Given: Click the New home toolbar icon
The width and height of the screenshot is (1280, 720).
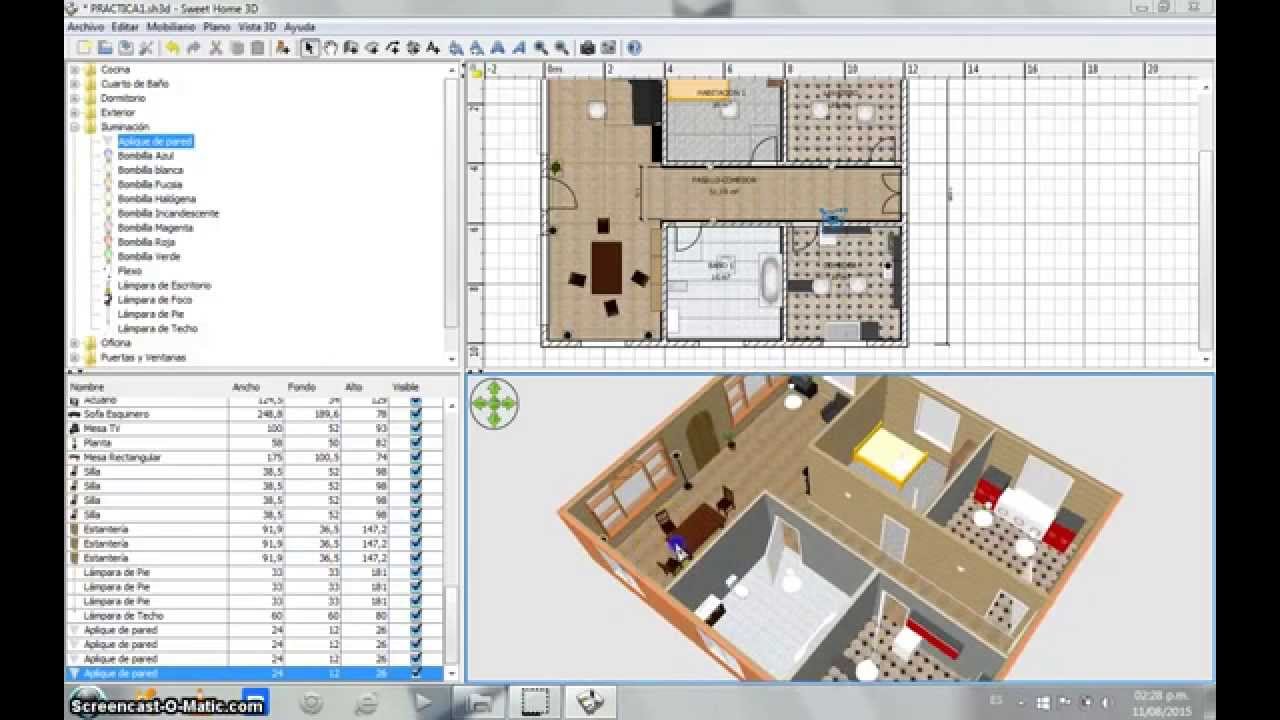Looking at the screenshot, I should (x=84, y=48).
